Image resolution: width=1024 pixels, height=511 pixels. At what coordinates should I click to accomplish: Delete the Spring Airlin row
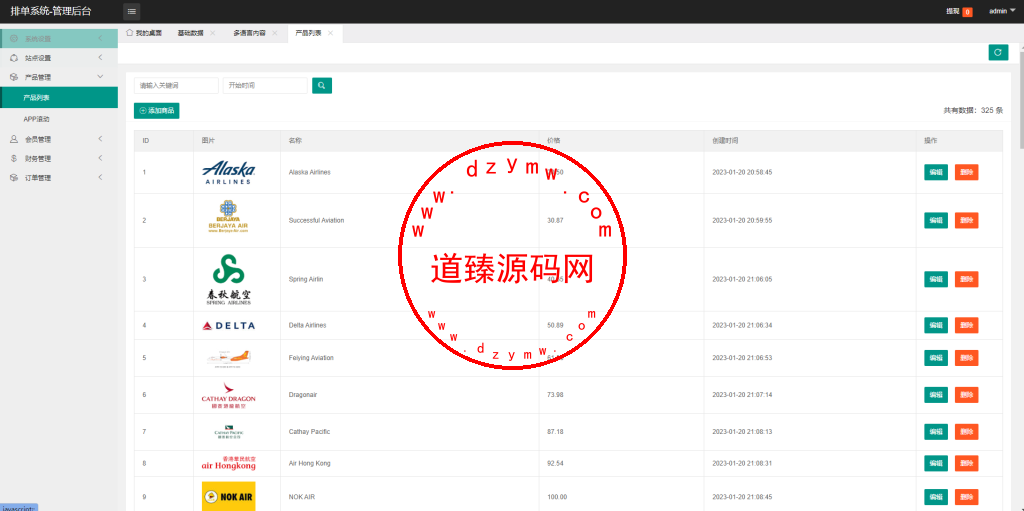coord(967,280)
